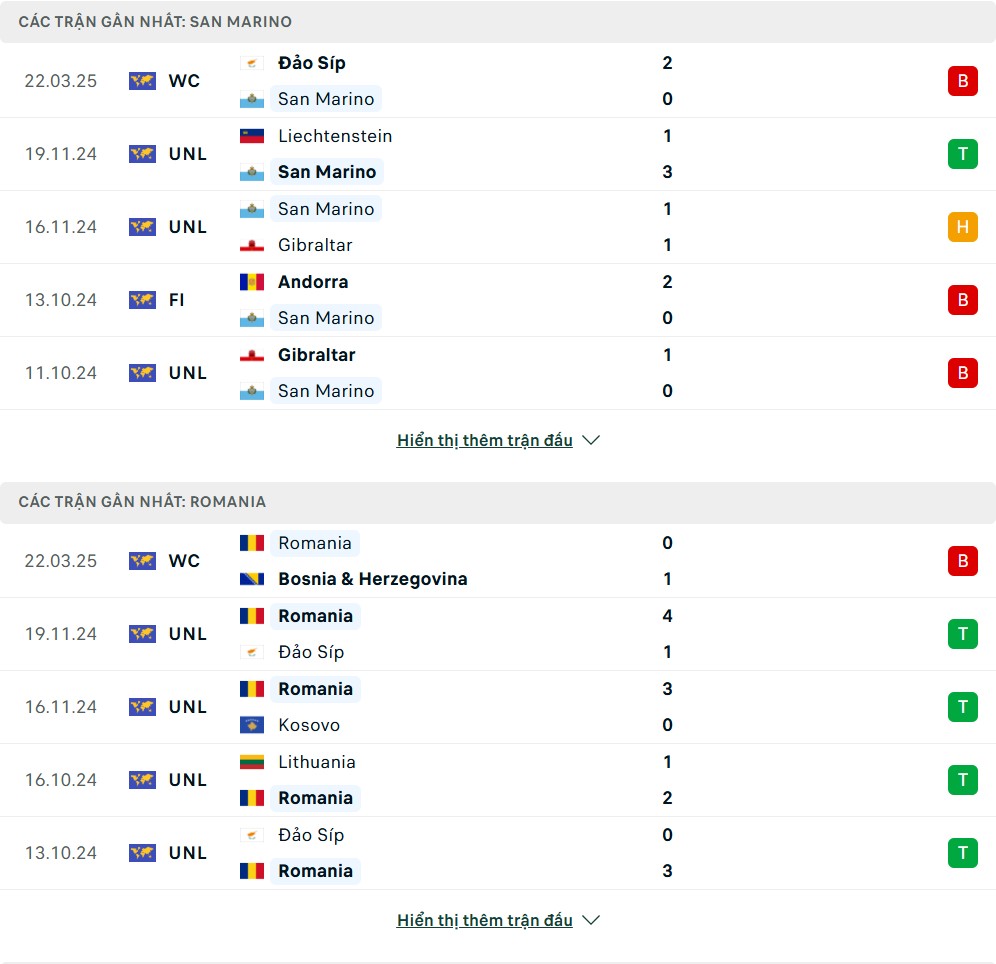
Task: Click the green T badge for the Kosovo match
Action: click(962, 707)
